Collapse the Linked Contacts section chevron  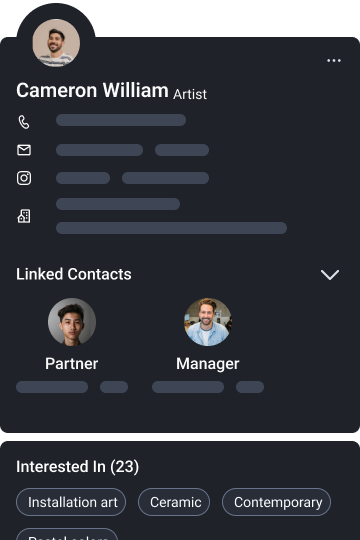click(330, 274)
